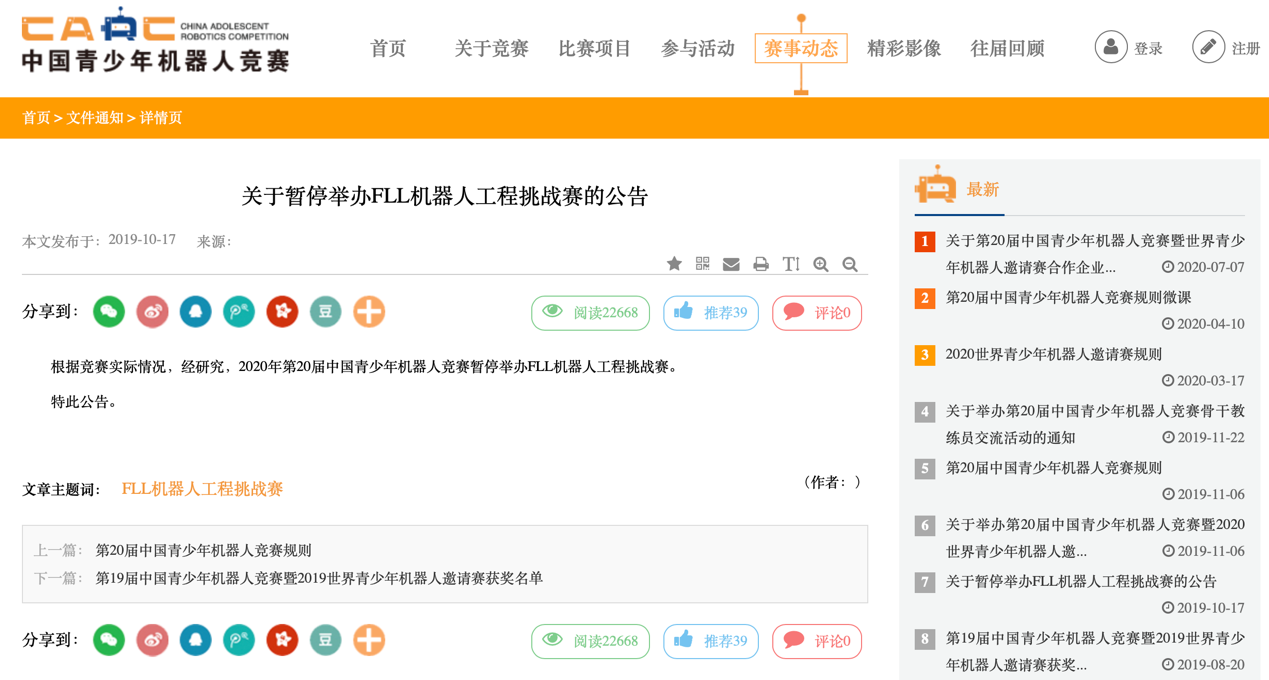The width and height of the screenshot is (1269, 680).
Task: Share to WeChat using the top share row
Action: coord(109,312)
